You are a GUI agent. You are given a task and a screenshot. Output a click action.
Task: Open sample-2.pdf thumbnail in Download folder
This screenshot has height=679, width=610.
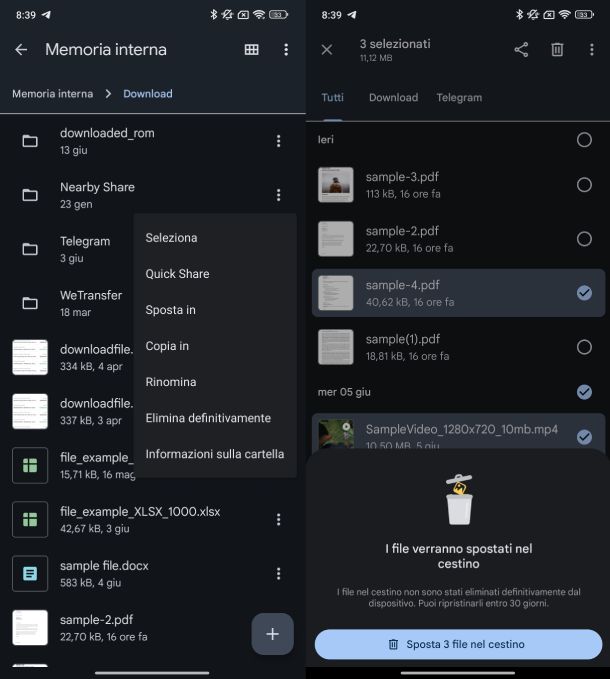[x=30, y=627]
